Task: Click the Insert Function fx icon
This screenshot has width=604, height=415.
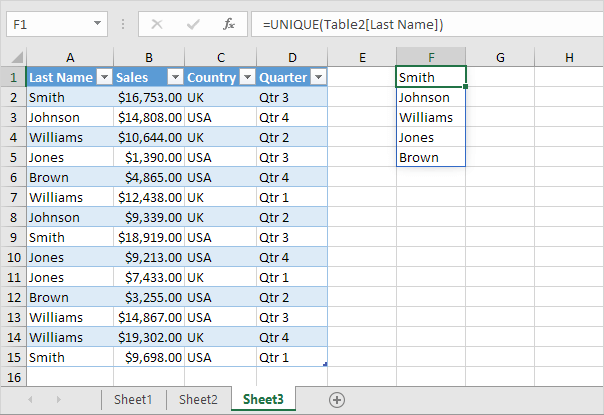Action: [229, 23]
